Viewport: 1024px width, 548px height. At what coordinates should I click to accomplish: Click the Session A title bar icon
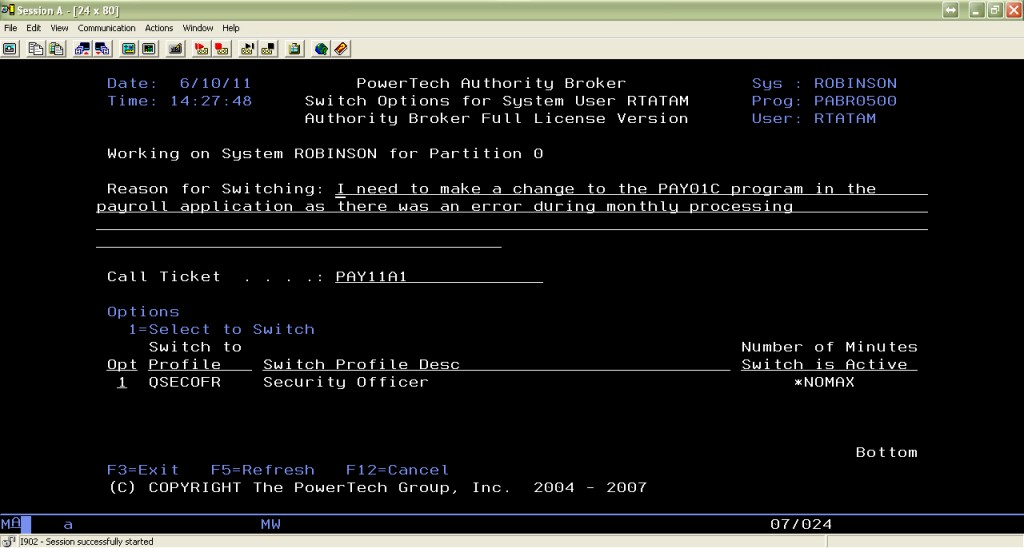tap(7, 10)
